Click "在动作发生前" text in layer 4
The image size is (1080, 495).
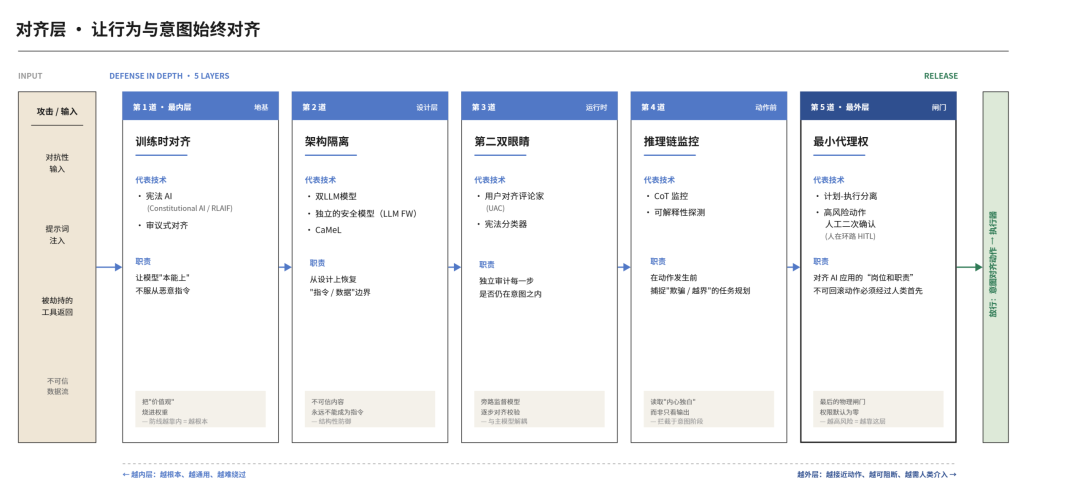(x=673, y=277)
